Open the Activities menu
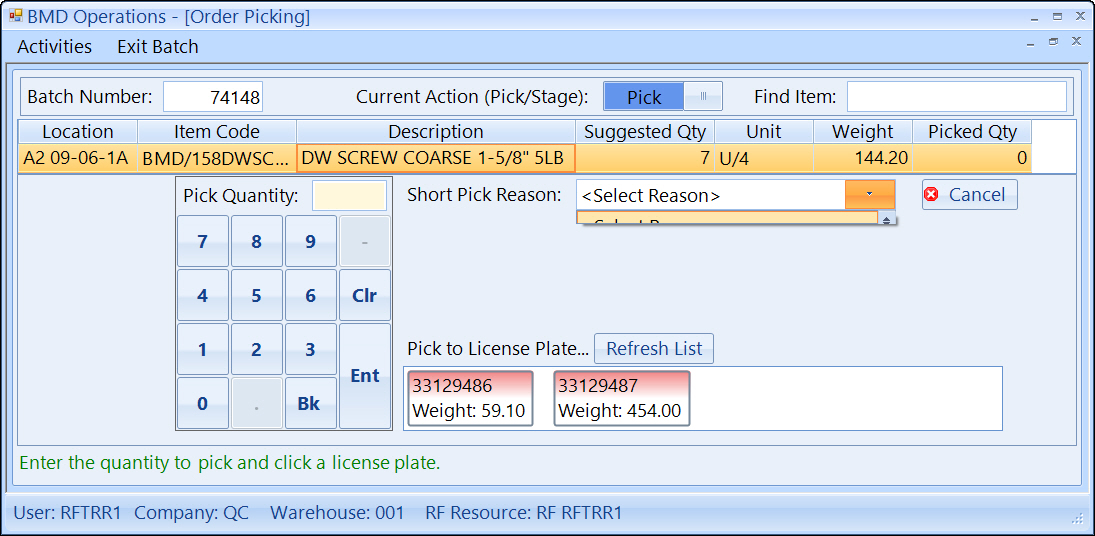The height and width of the screenshot is (536, 1095). tap(54, 47)
